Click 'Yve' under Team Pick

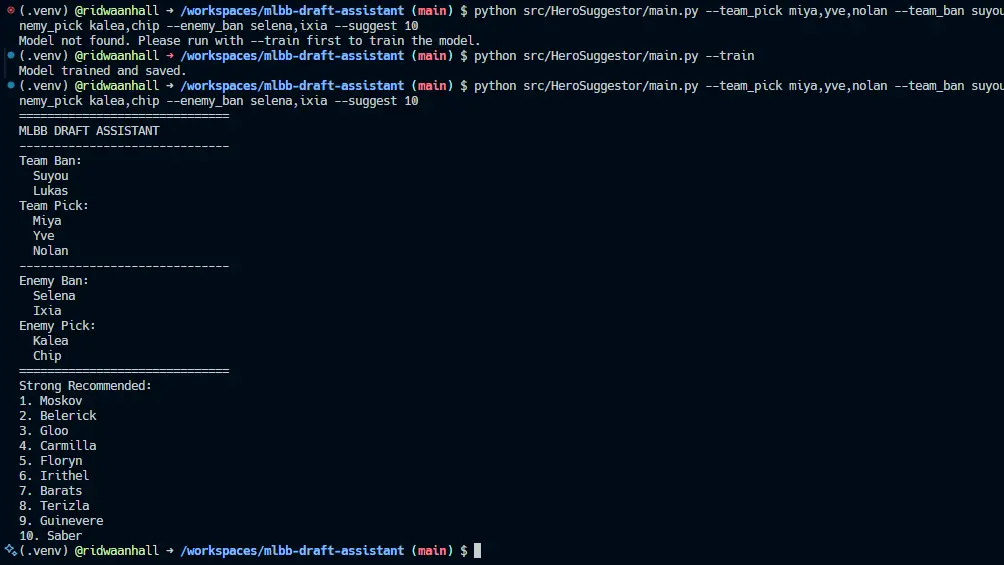pyautogui.click(x=44, y=236)
